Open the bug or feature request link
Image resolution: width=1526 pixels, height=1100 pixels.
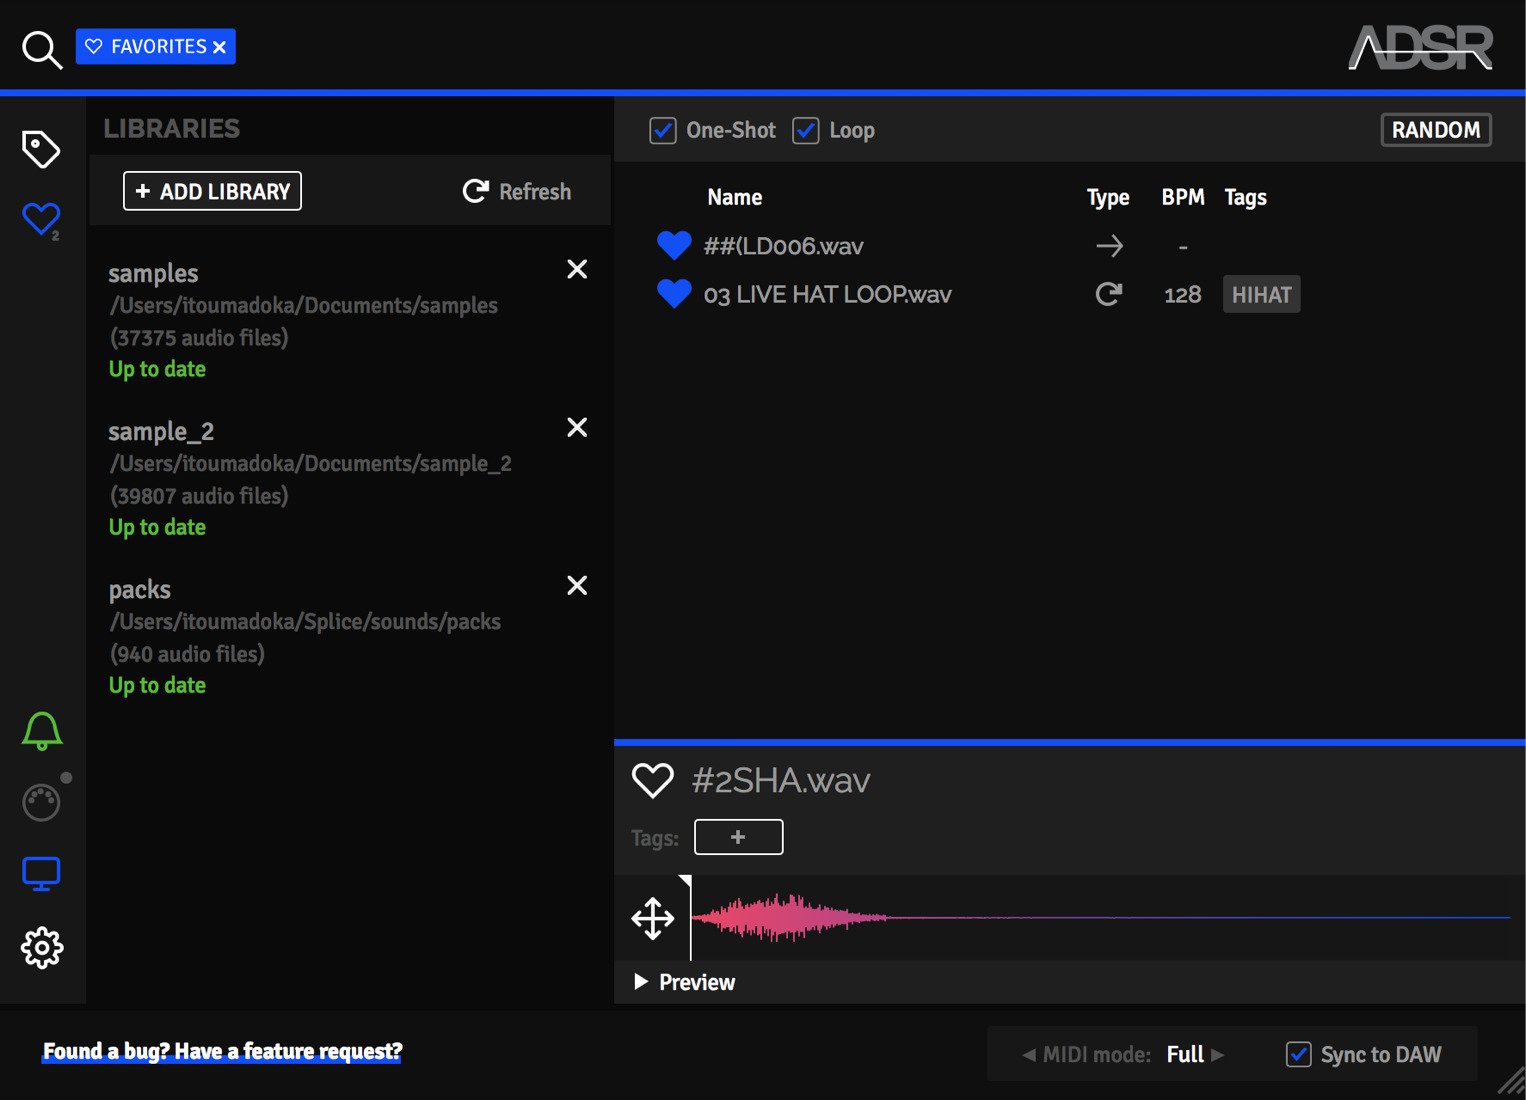[222, 1051]
